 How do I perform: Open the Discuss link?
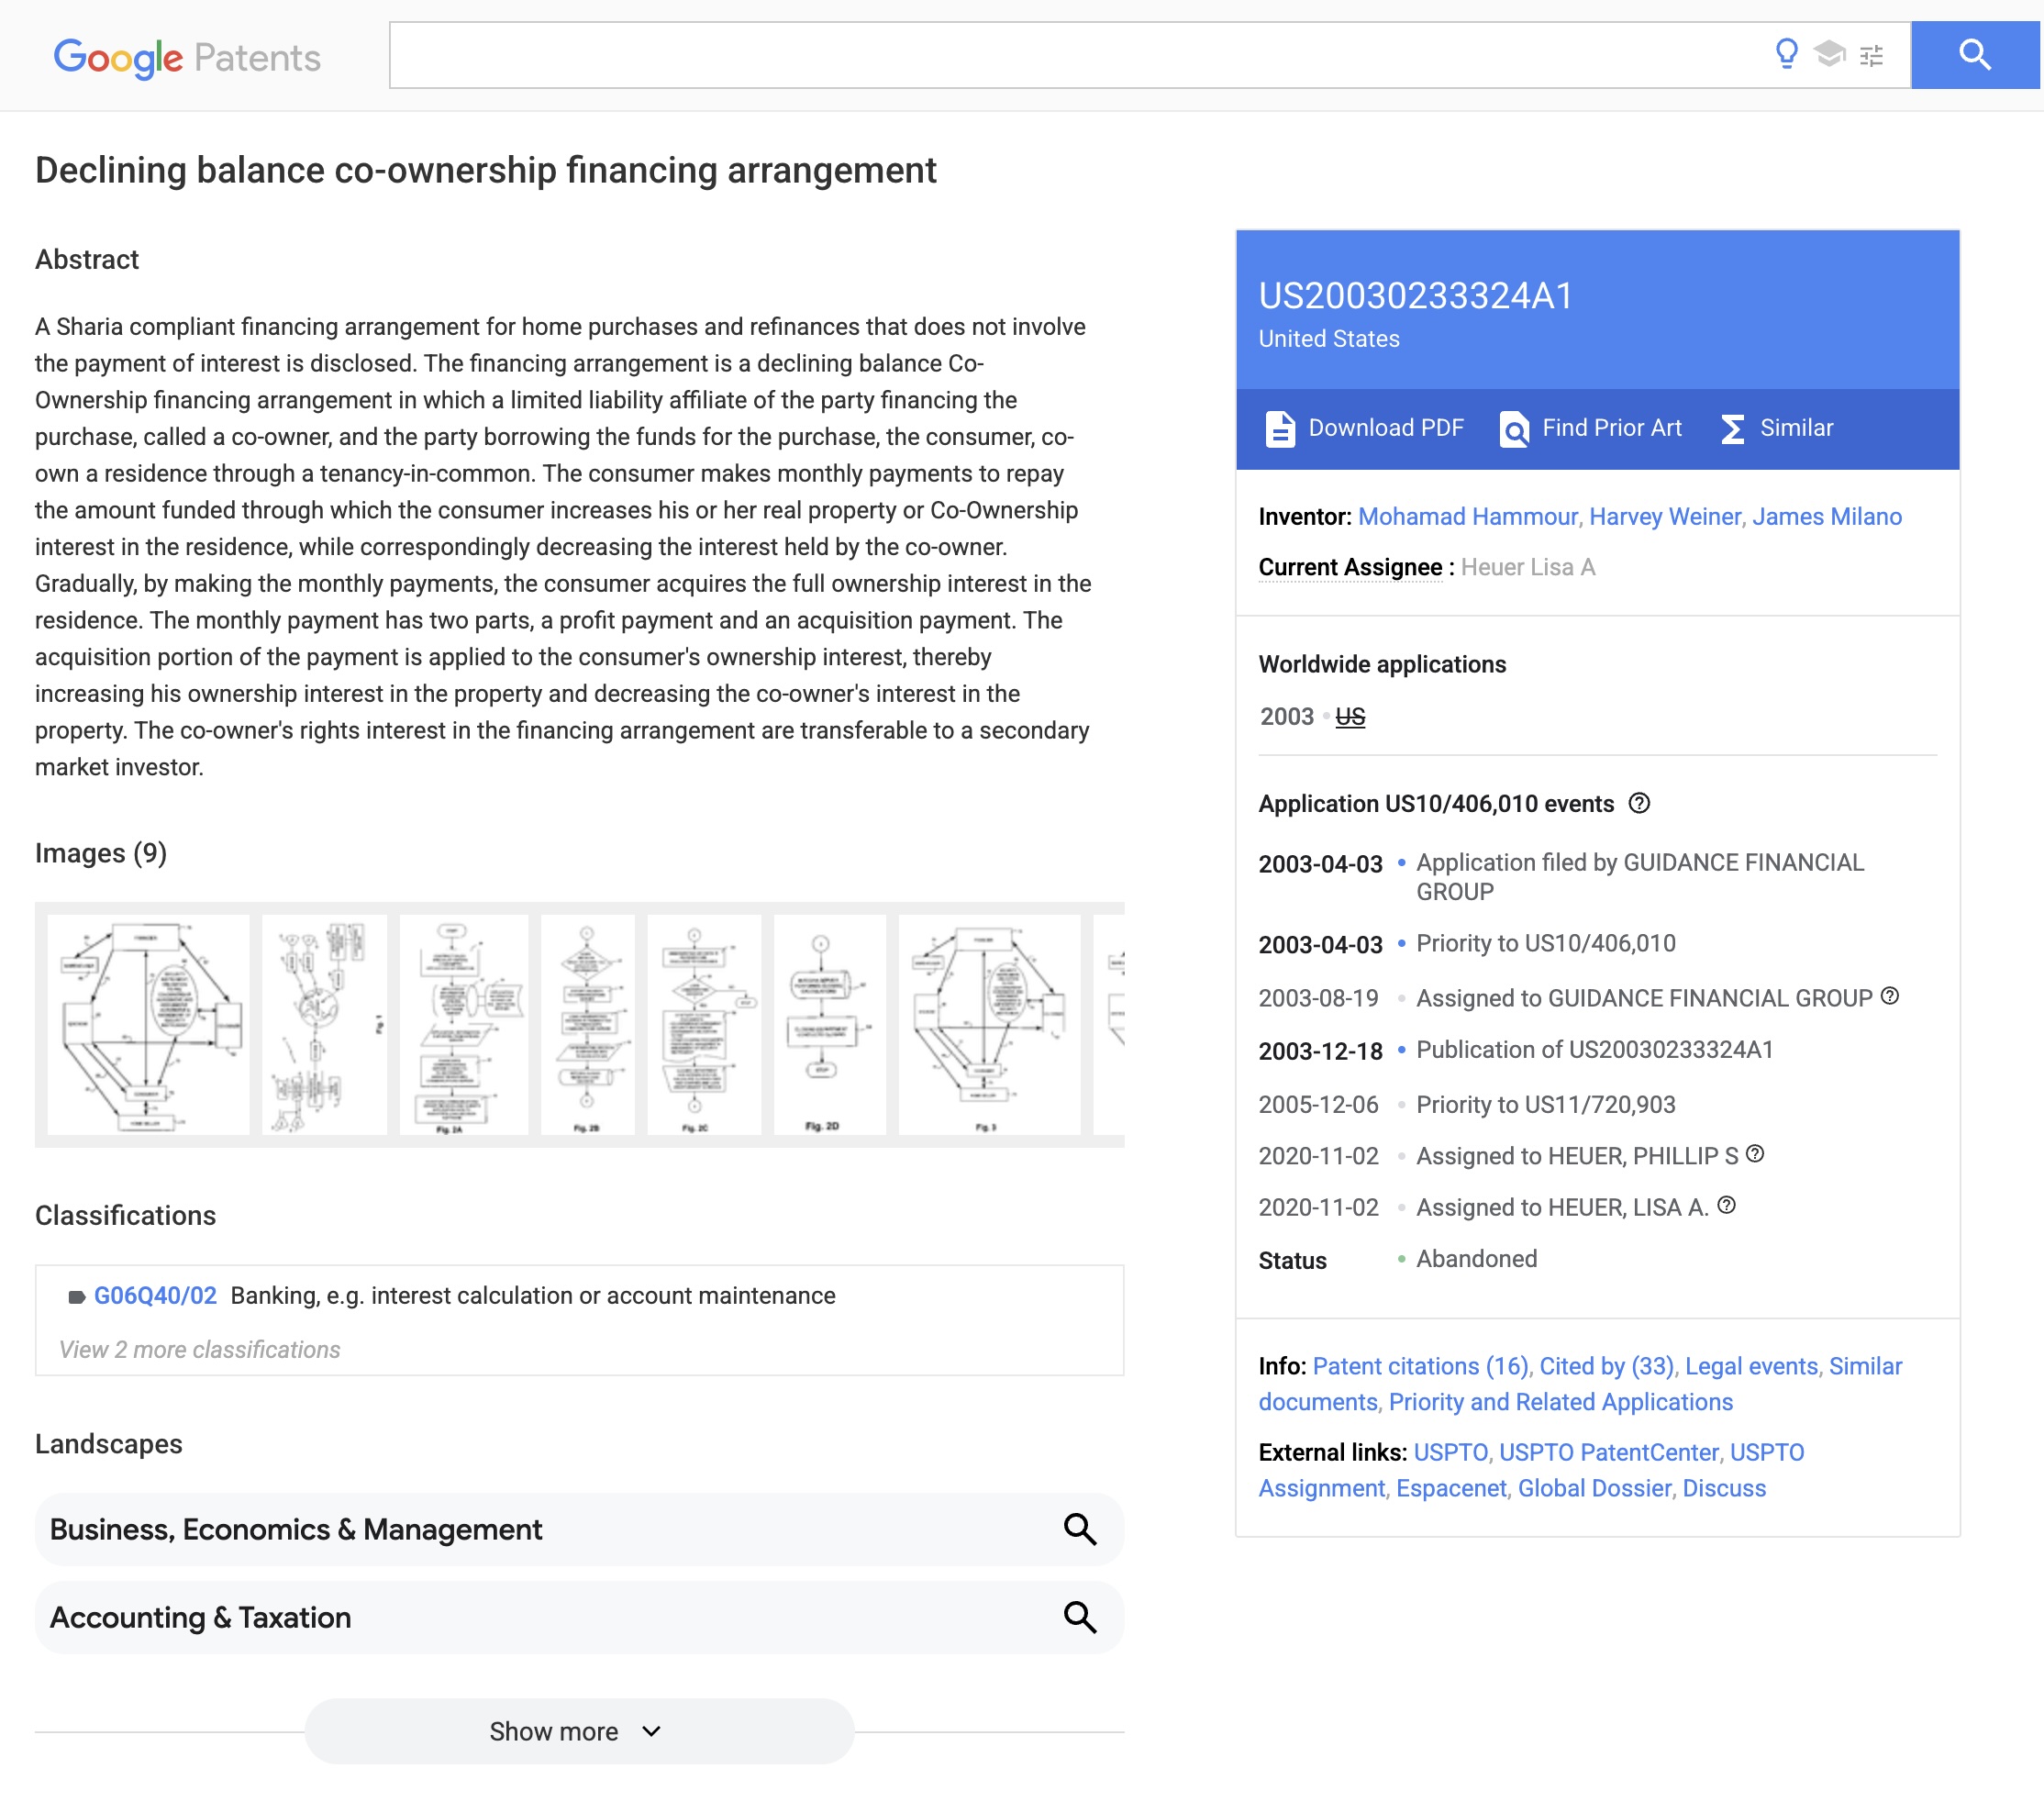pos(1724,1488)
